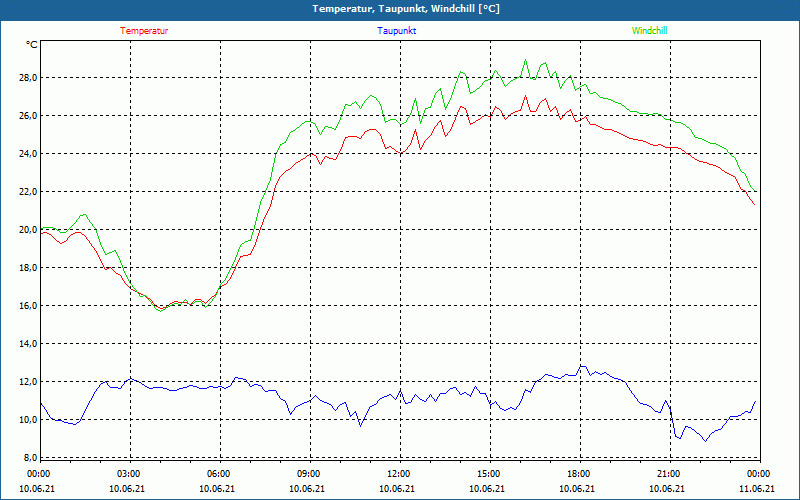The image size is (800, 500).
Task: Click the 26,0 y-axis value
Action: coord(29,116)
